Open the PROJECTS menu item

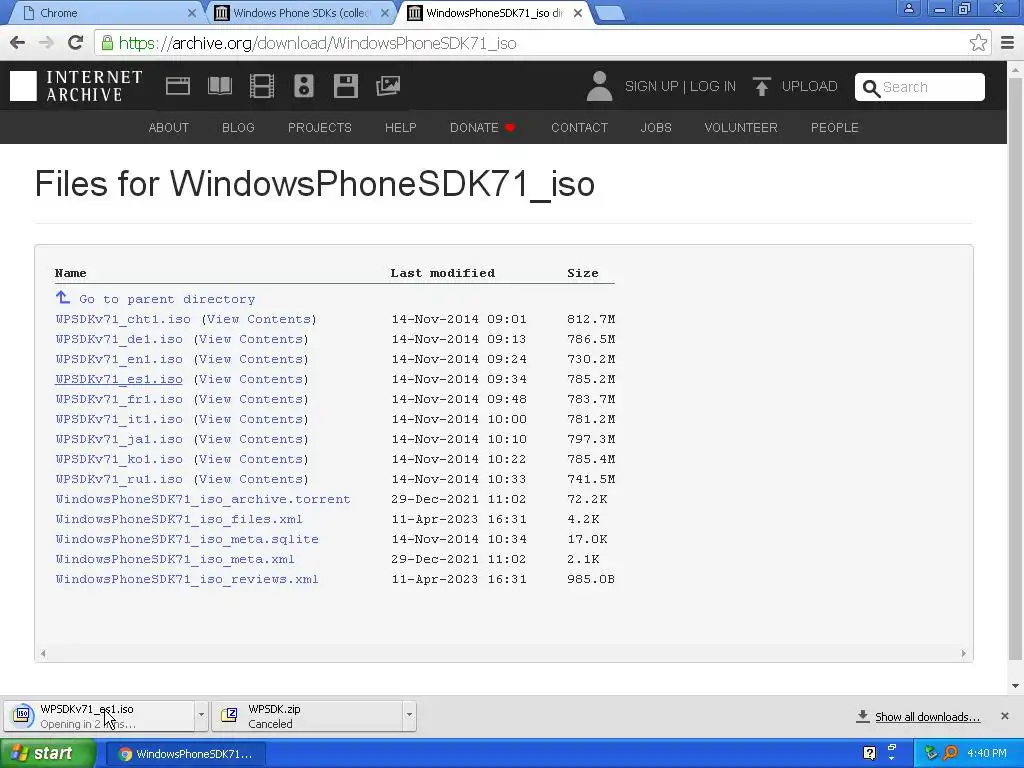tap(319, 127)
